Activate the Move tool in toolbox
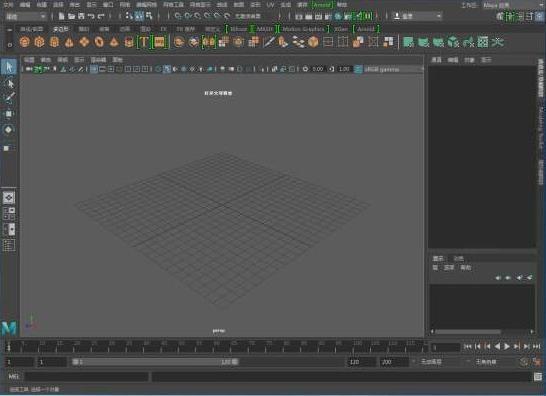This screenshot has height=396, width=546. click(9, 114)
